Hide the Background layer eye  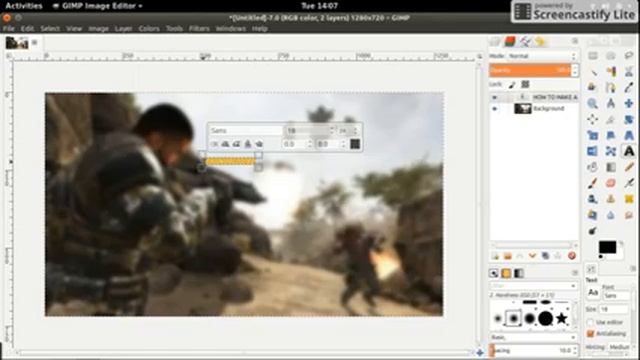click(x=494, y=109)
